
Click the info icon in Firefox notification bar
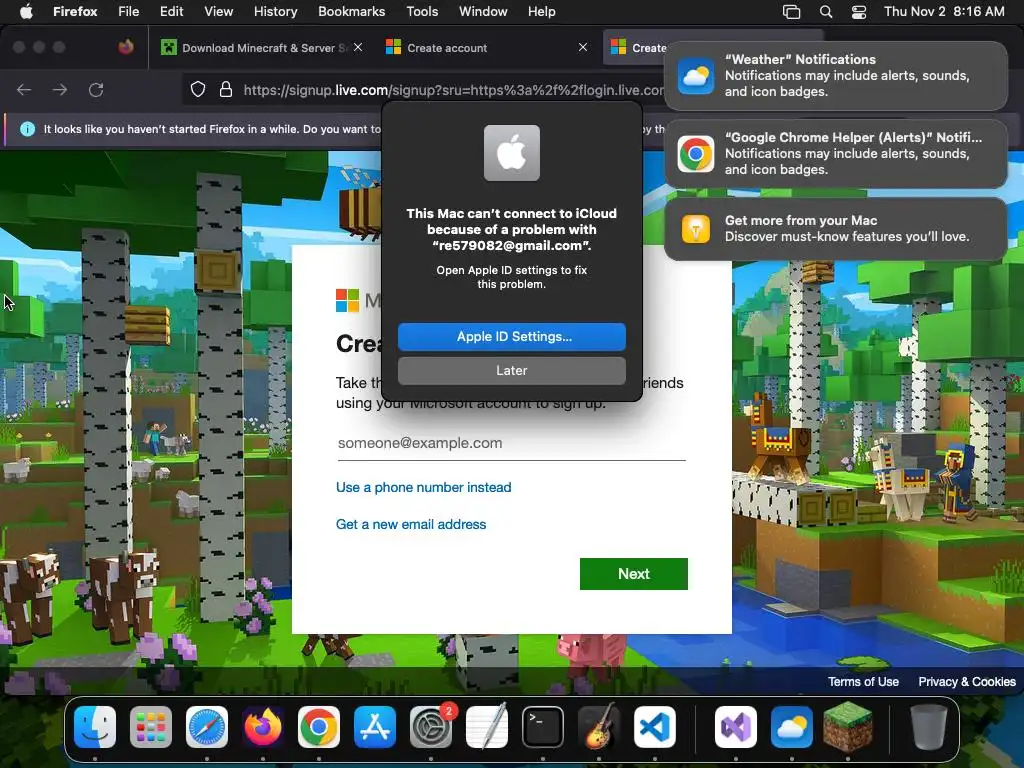[x=27, y=129]
